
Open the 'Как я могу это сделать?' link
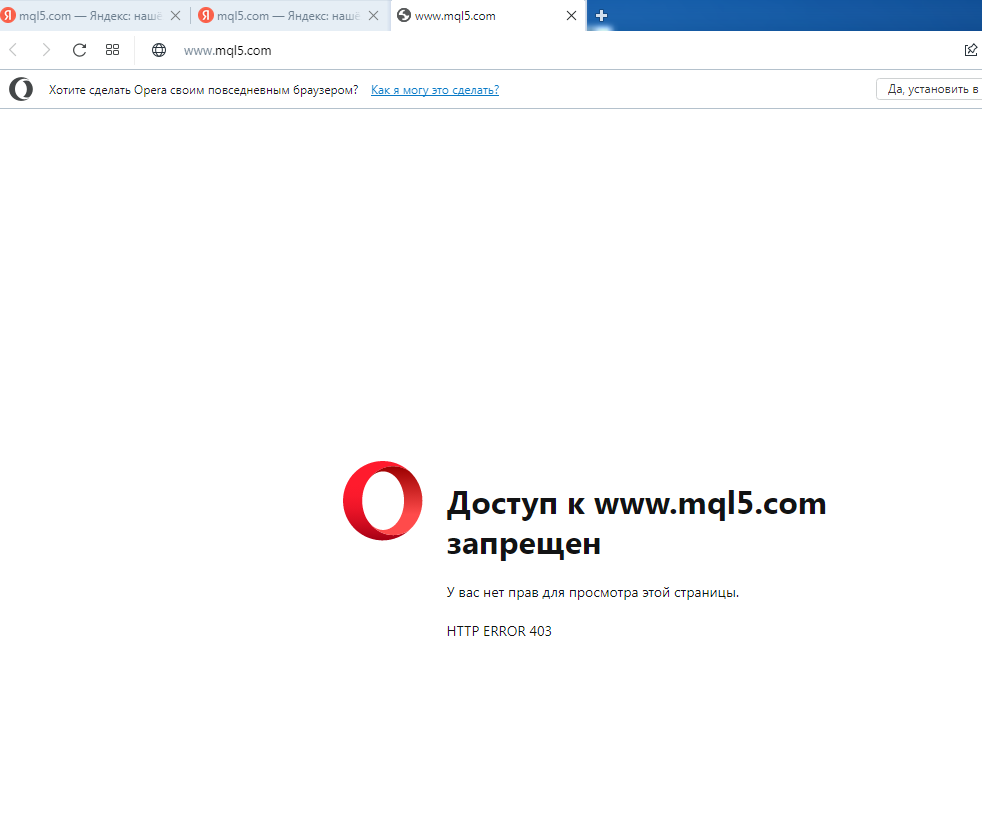click(435, 90)
